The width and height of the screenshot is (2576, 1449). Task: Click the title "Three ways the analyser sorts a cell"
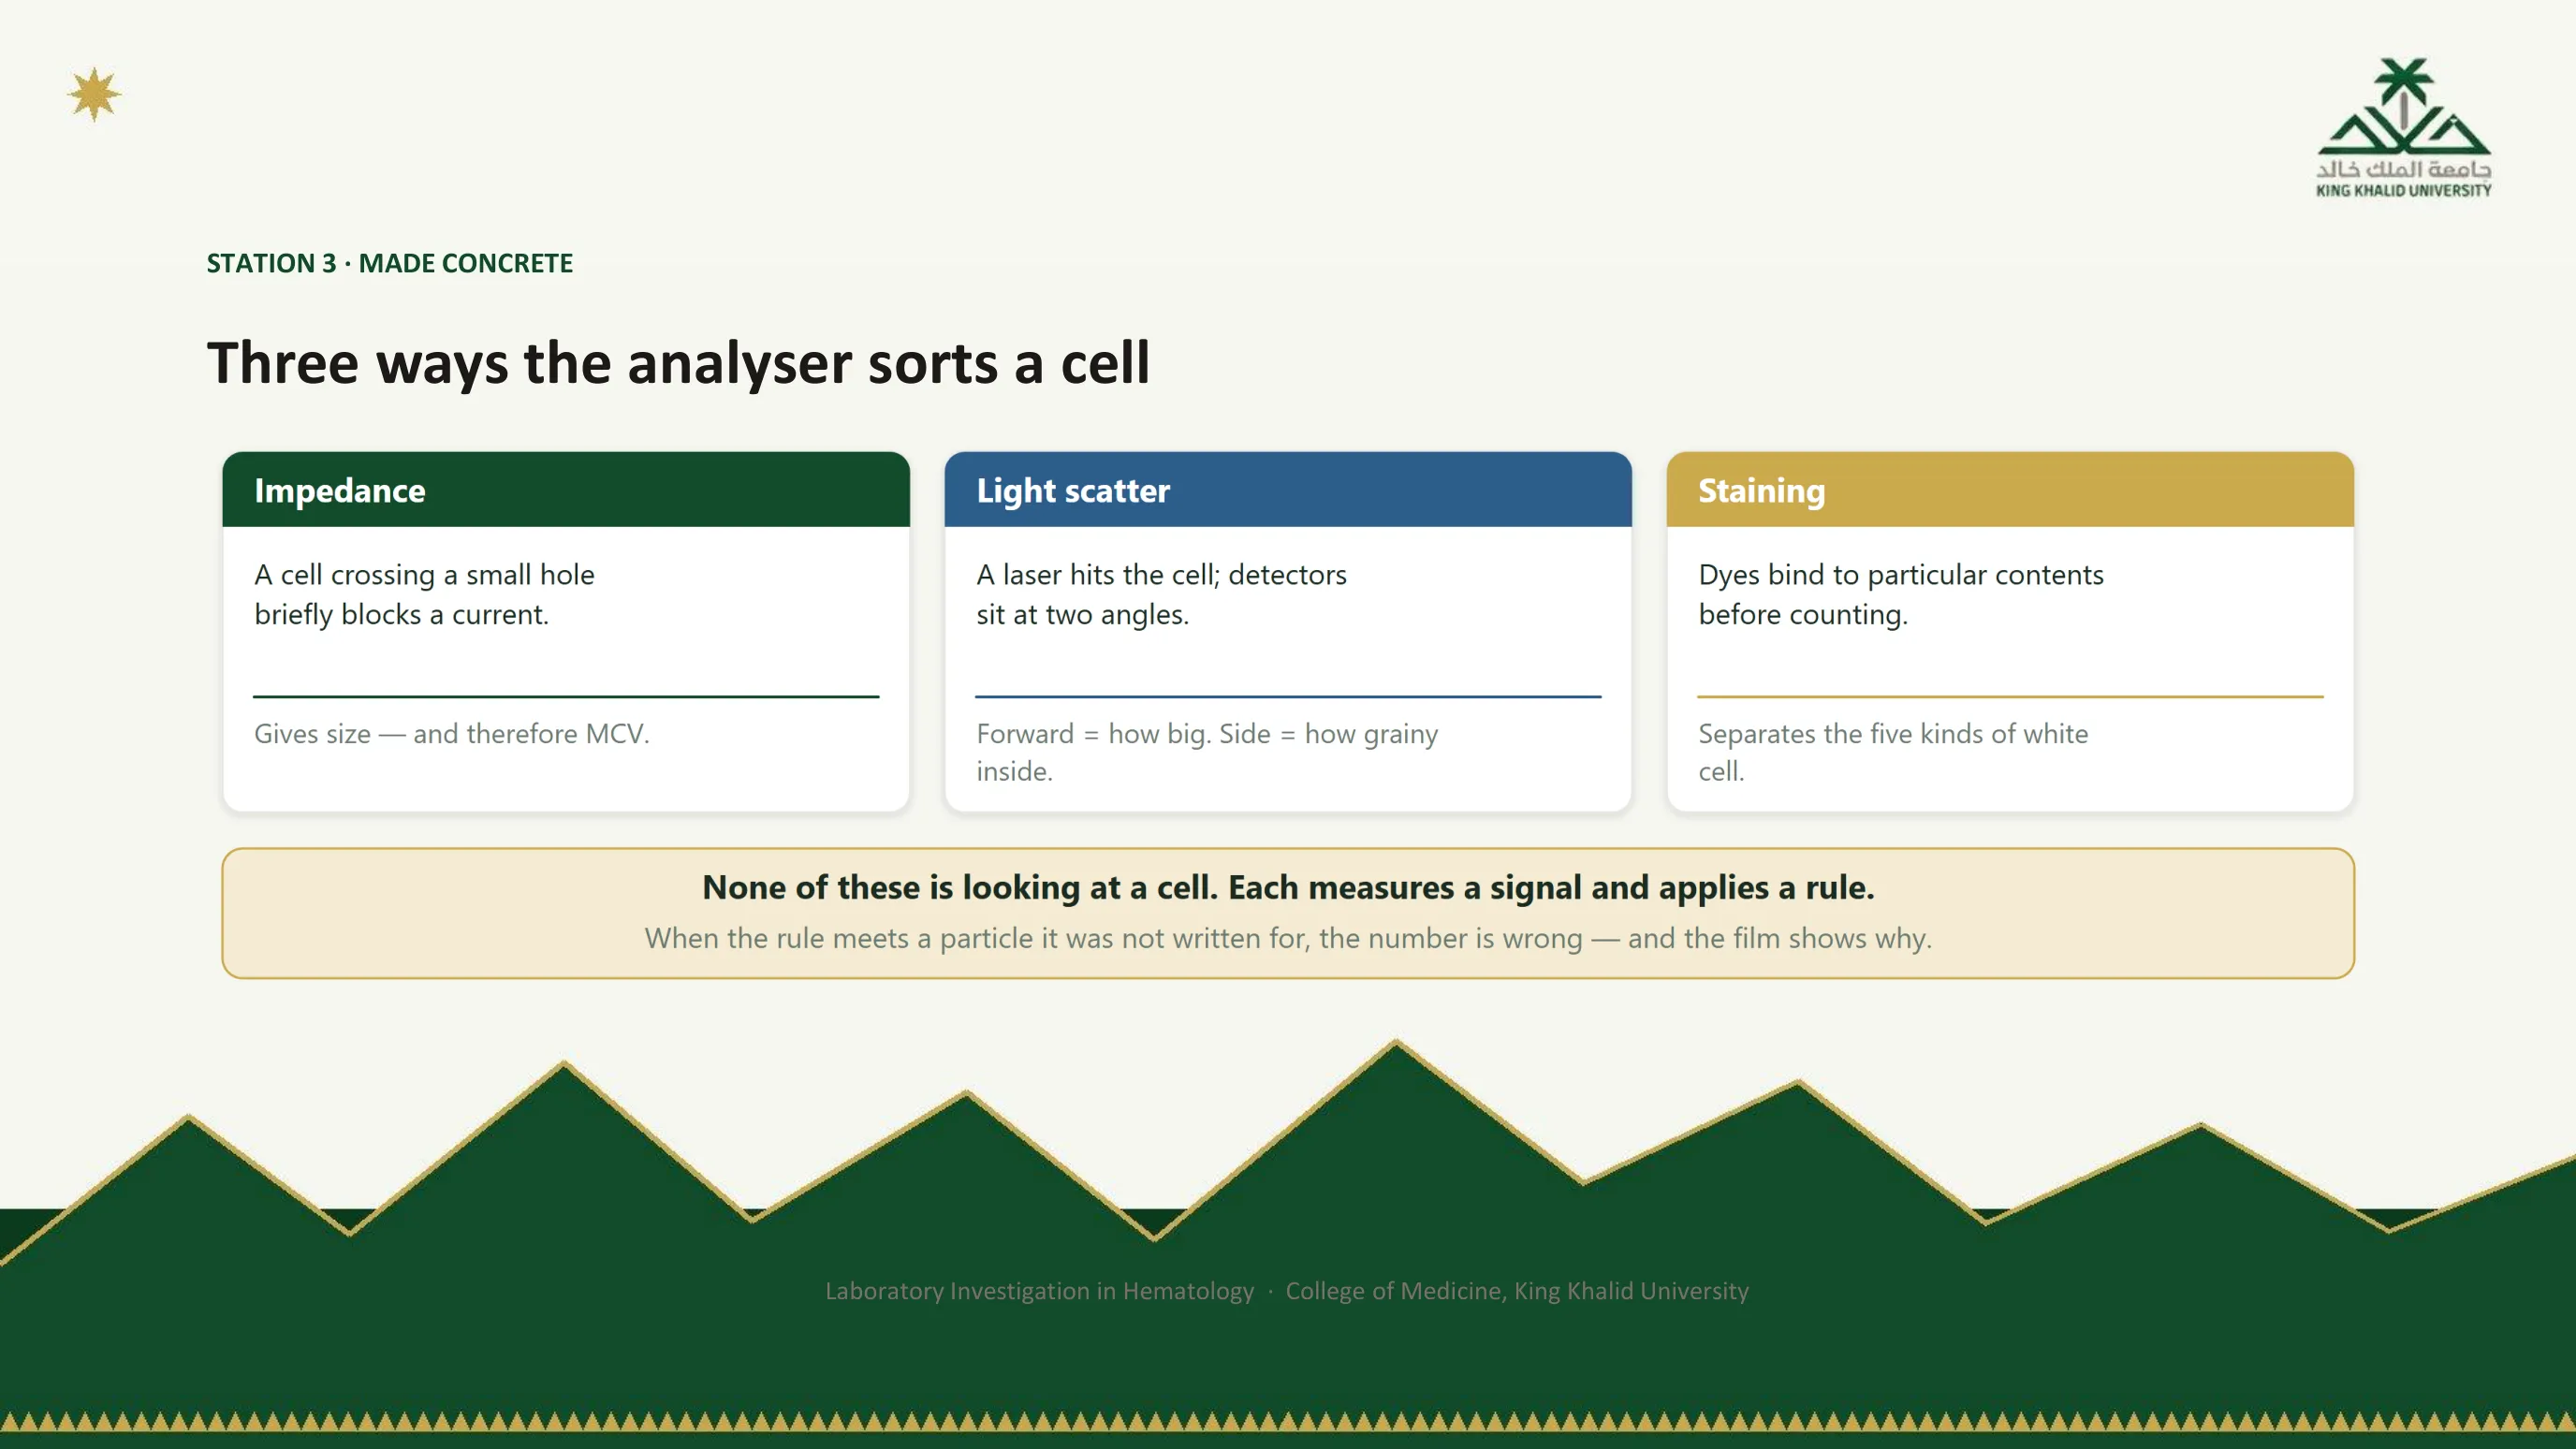678,362
